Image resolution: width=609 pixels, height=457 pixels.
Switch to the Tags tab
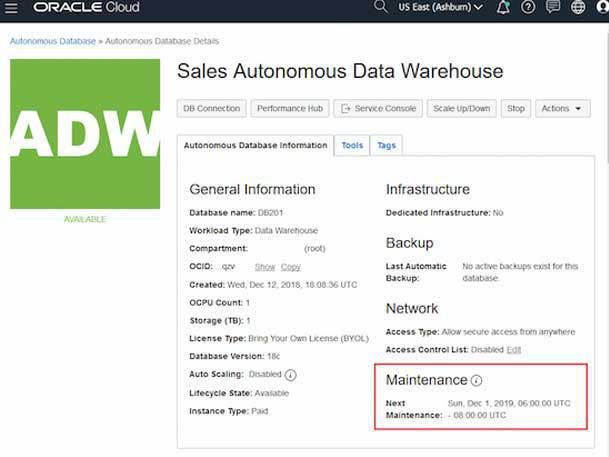[x=386, y=145]
